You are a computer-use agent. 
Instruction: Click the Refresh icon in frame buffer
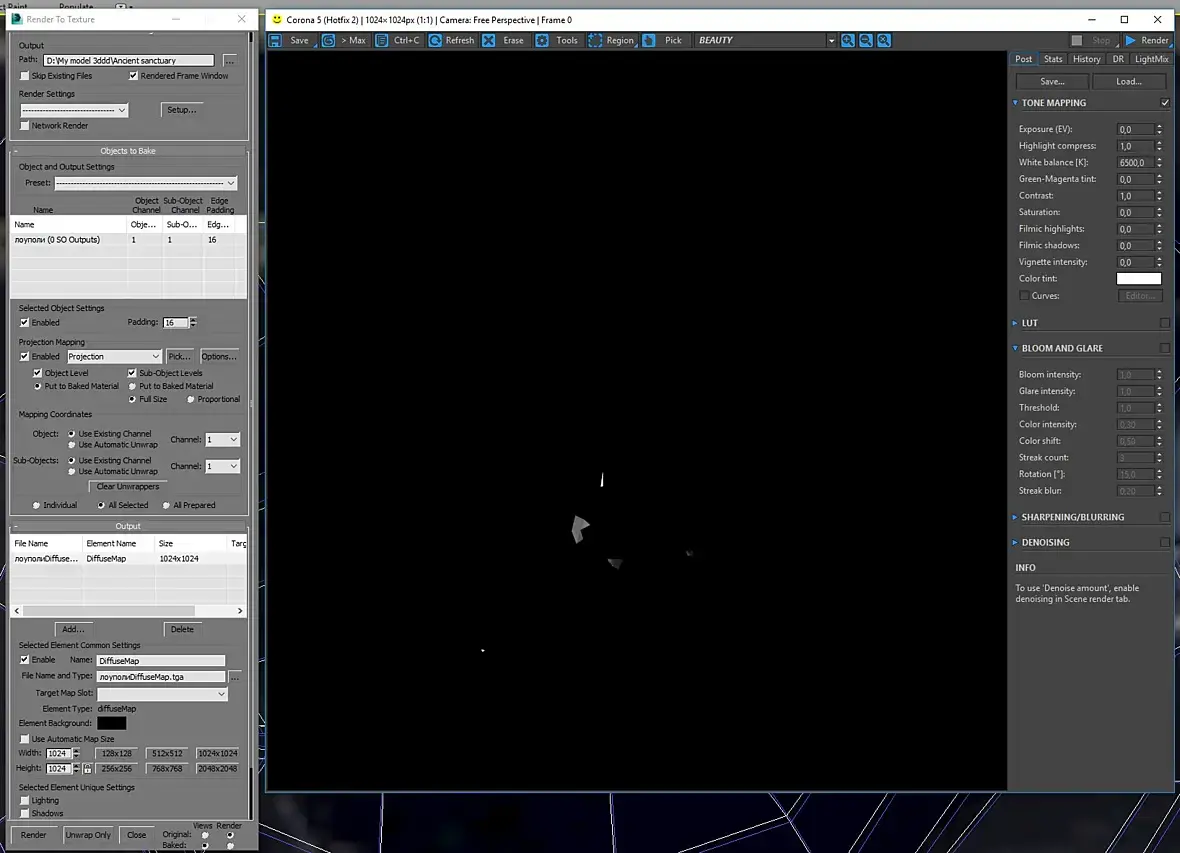pos(435,41)
